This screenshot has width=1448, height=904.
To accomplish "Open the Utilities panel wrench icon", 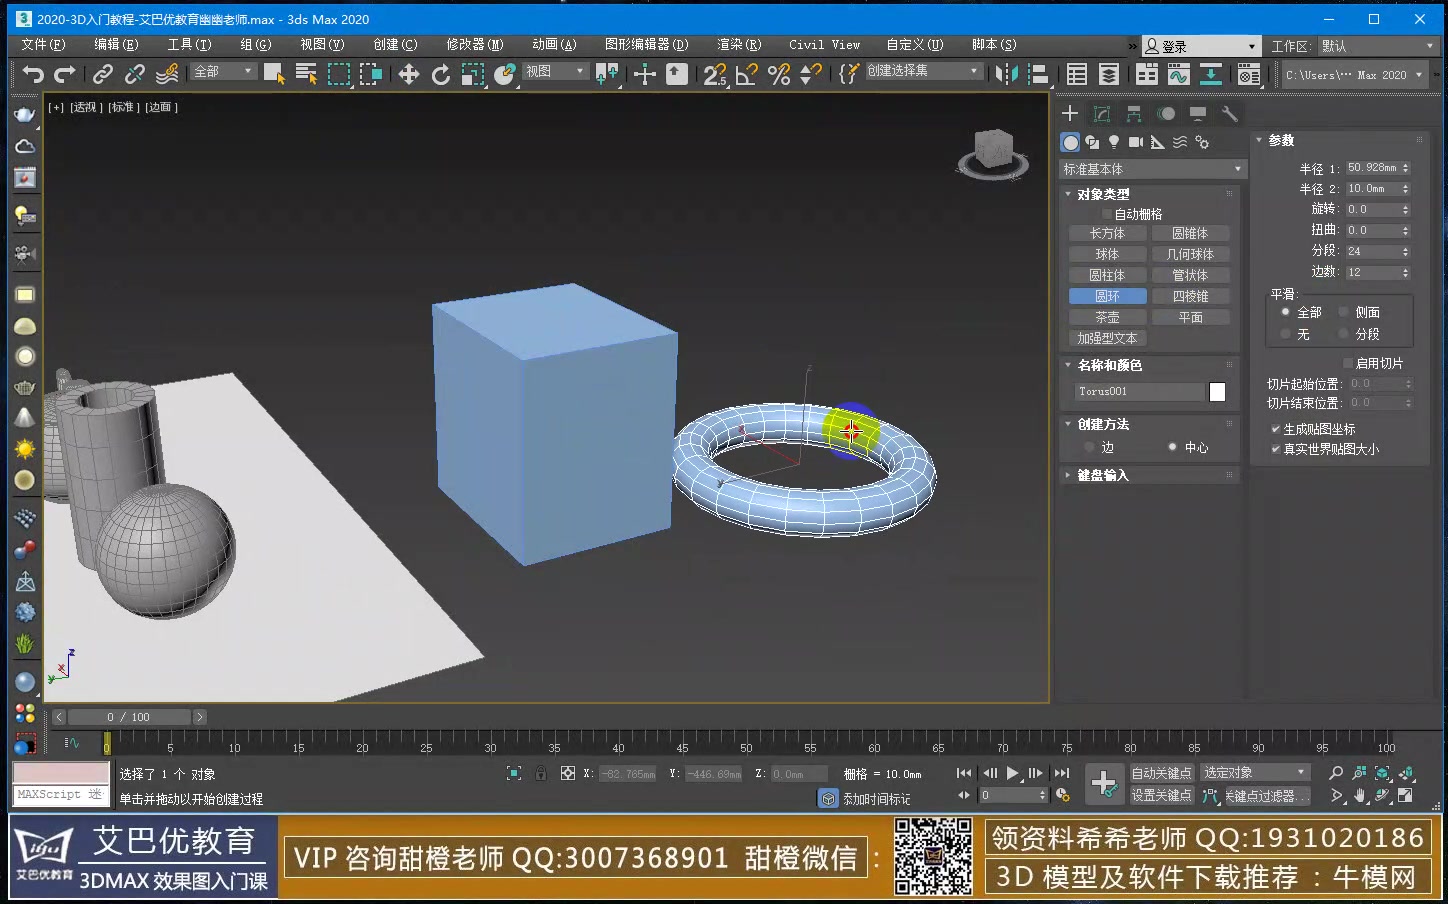I will click(1229, 113).
